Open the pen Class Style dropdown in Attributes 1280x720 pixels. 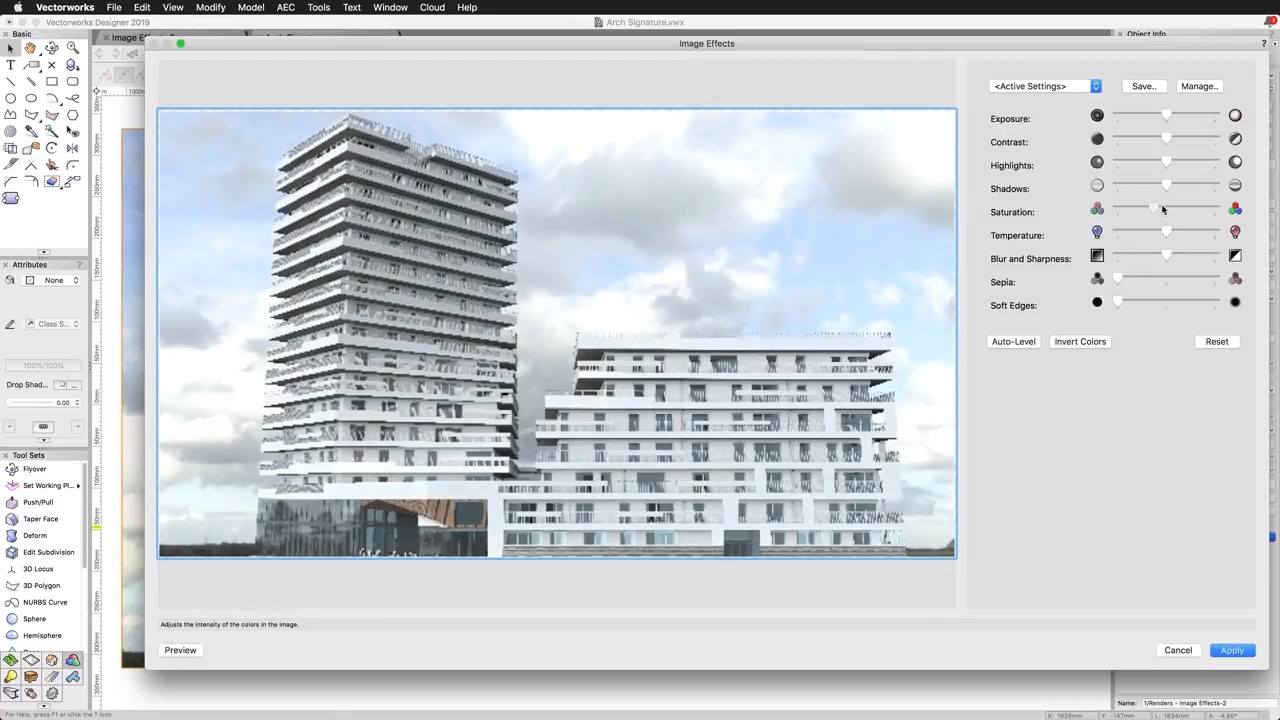(52, 324)
